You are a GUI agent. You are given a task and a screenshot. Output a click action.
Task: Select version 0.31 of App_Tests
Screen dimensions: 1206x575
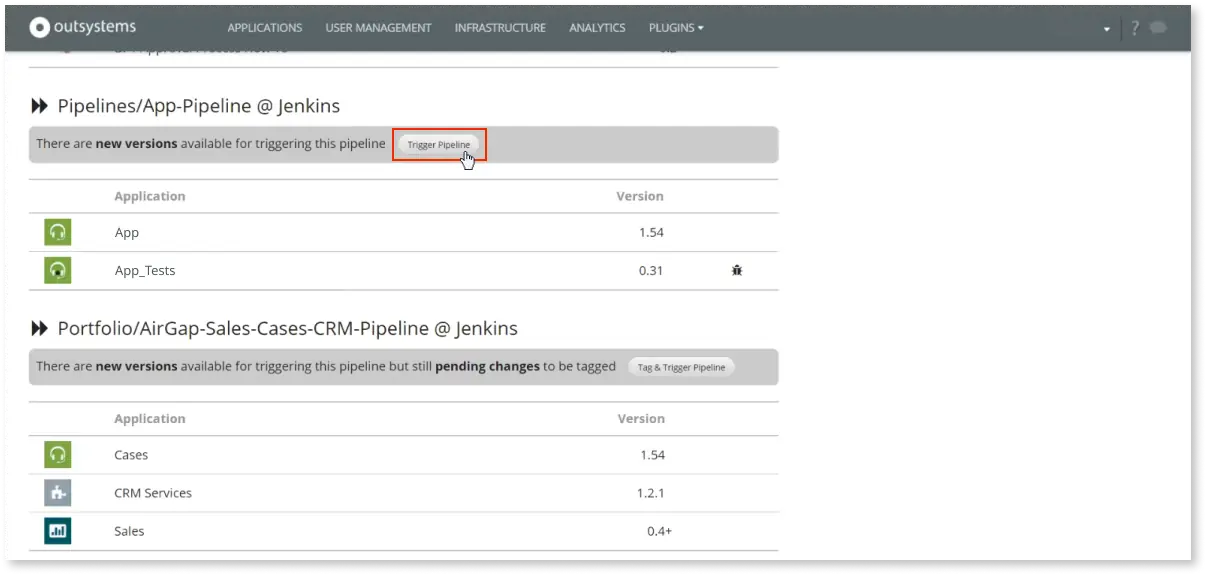click(651, 270)
